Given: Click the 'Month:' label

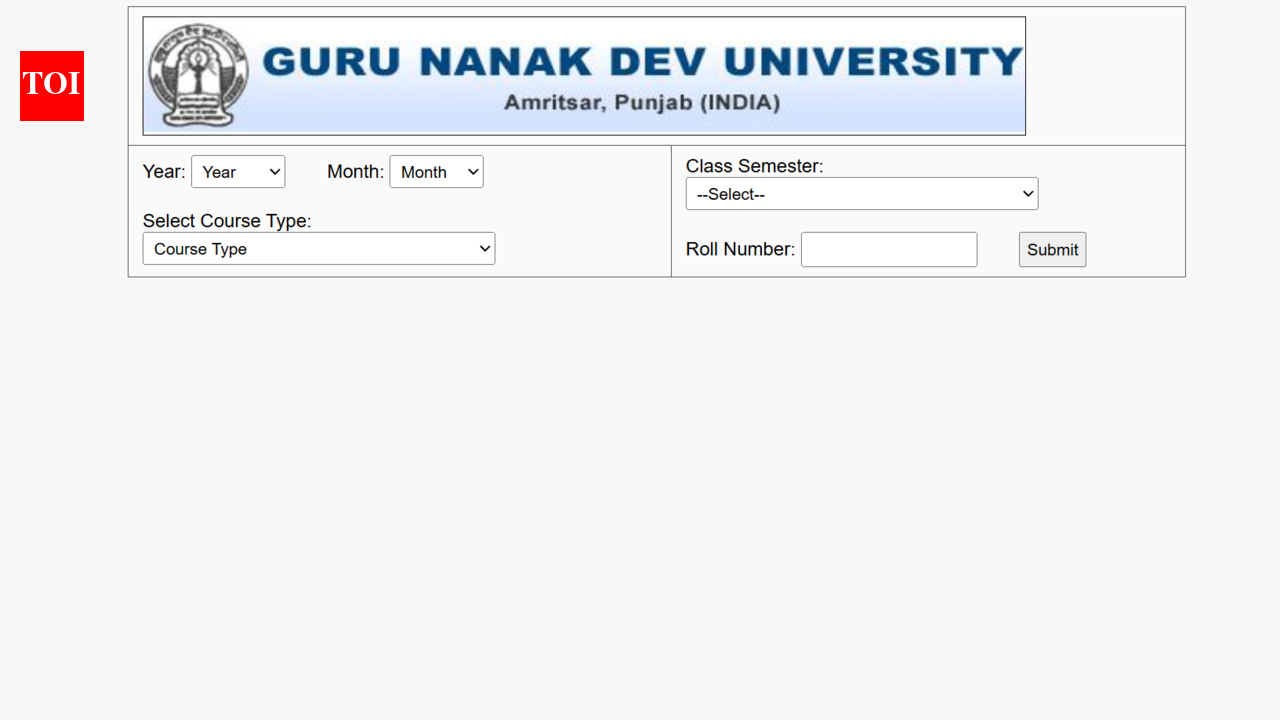Looking at the screenshot, I should tap(354, 171).
